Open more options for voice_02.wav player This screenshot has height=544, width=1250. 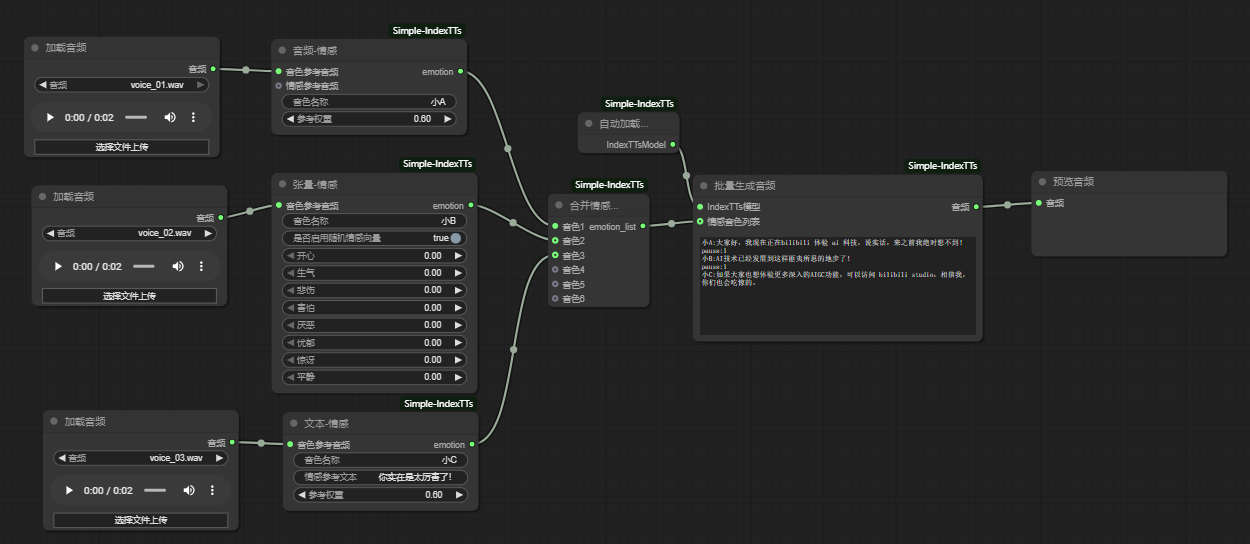click(x=201, y=267)
